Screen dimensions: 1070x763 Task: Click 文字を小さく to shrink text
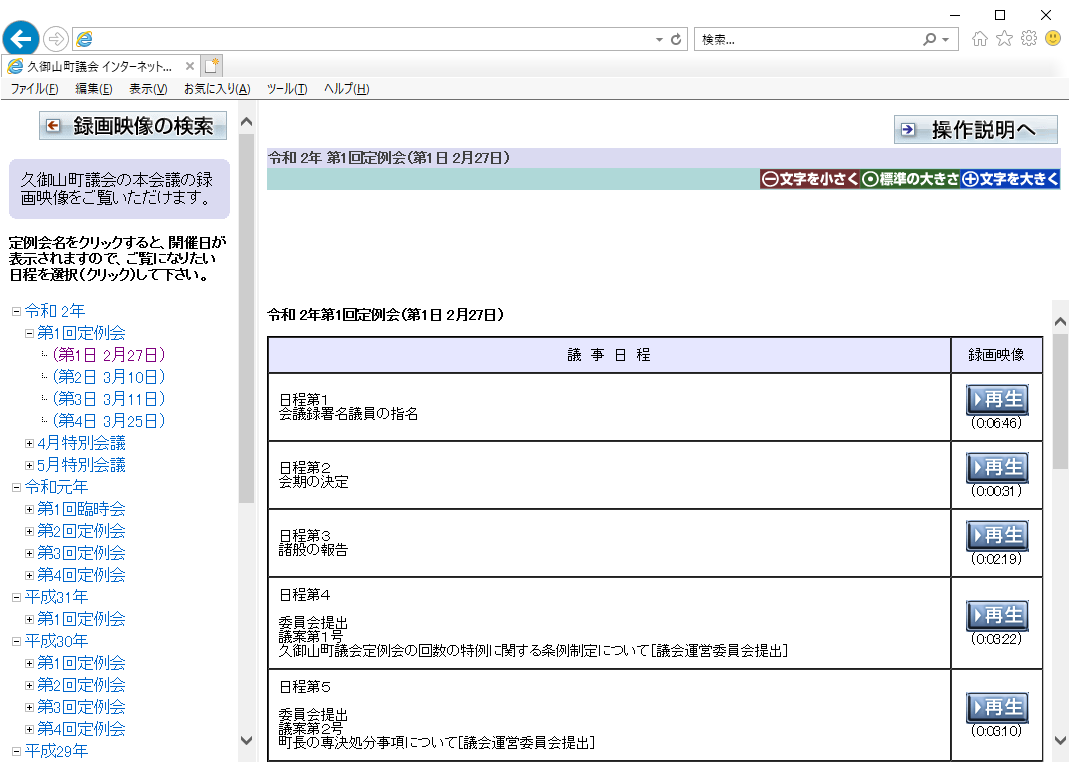(809, 179)
